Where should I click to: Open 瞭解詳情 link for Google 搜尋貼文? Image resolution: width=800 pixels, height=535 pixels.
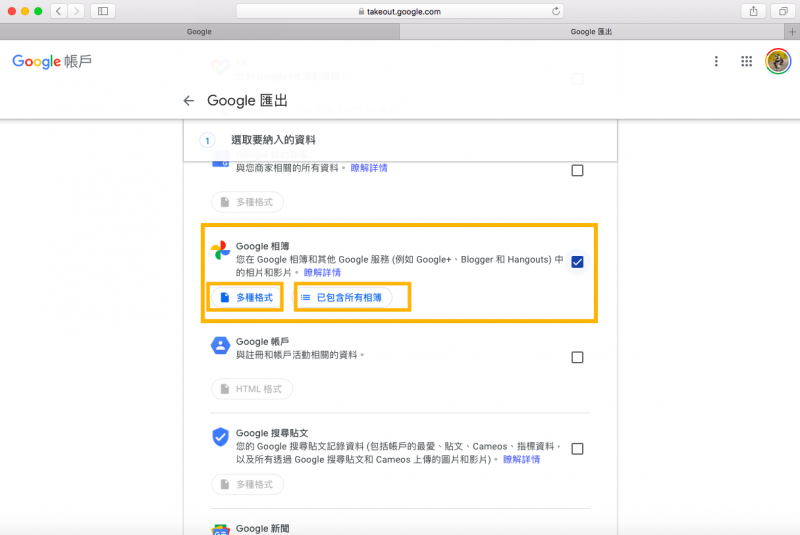point(521,460)
